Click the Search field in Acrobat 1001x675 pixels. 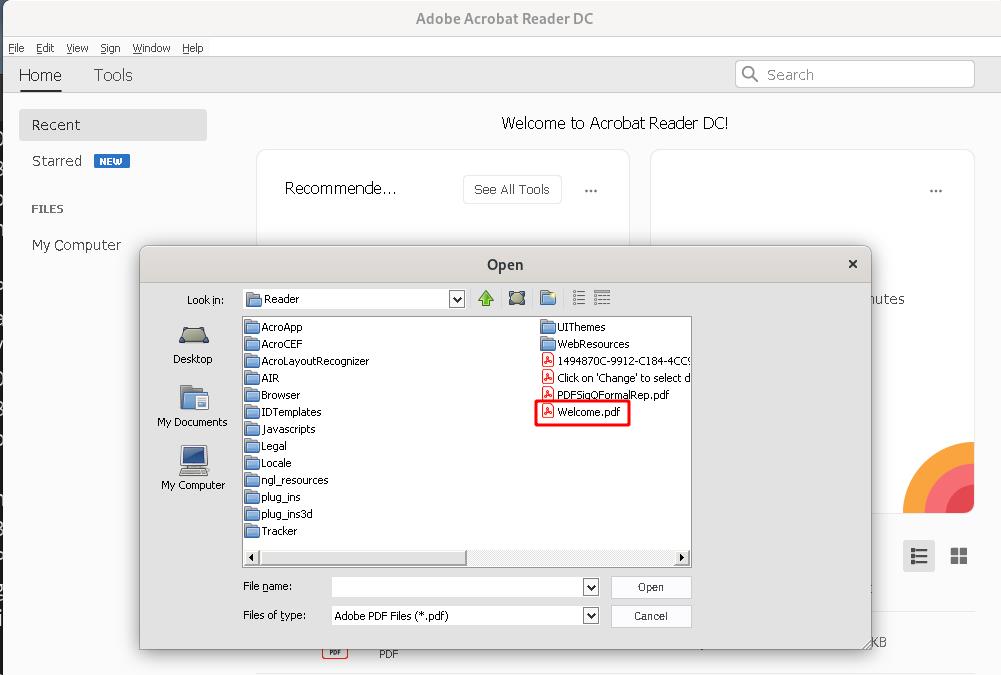coord(855,75)
